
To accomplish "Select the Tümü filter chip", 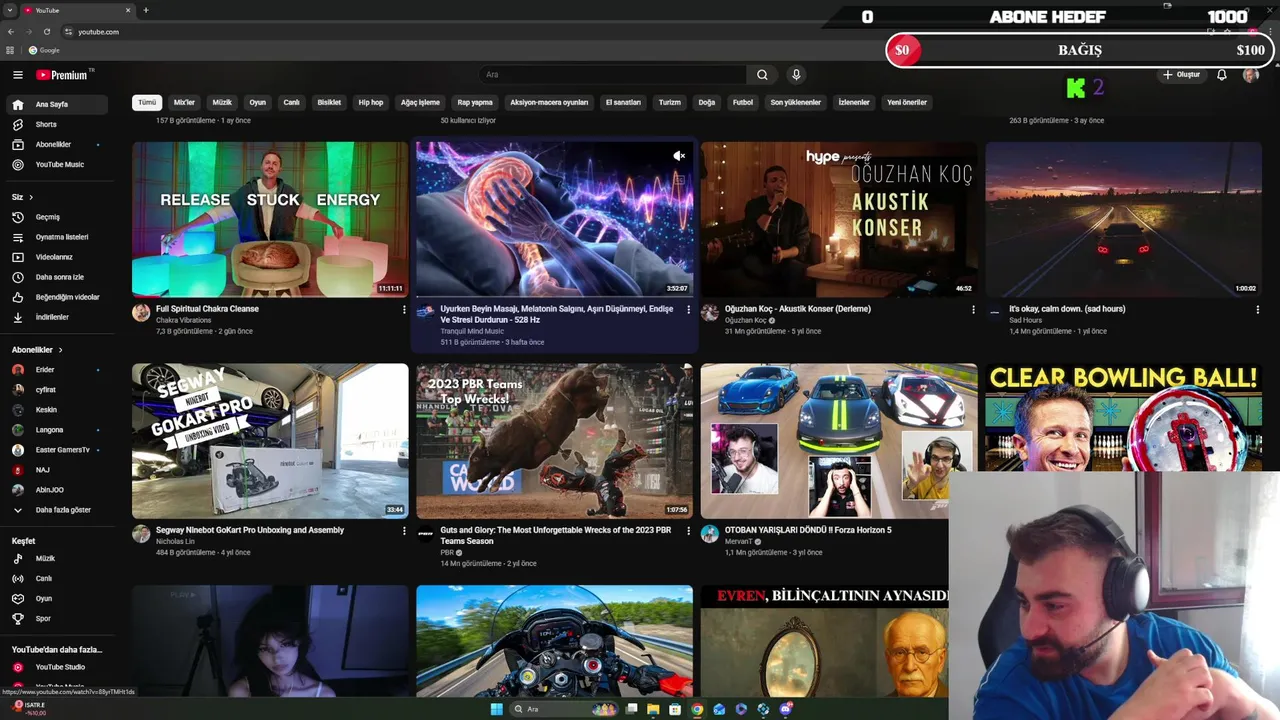I will pyautogui.click(x=147, y=102).
